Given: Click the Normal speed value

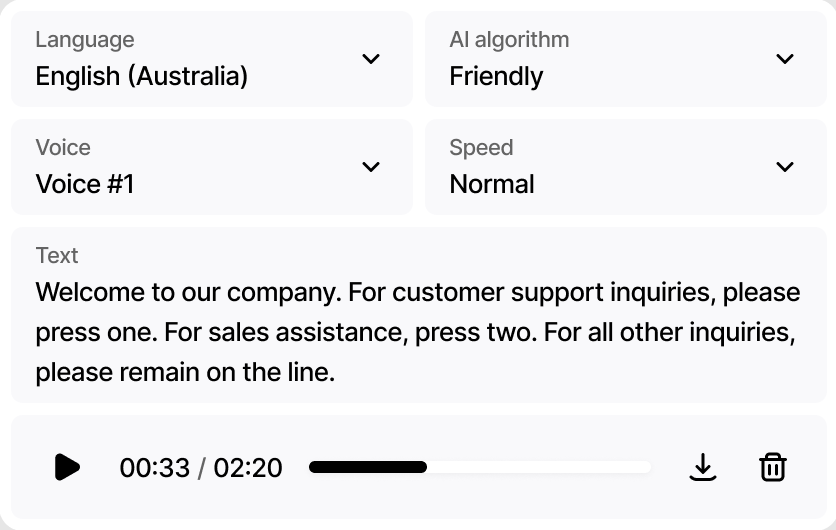Looking at the screenshot, I should 492,184.
